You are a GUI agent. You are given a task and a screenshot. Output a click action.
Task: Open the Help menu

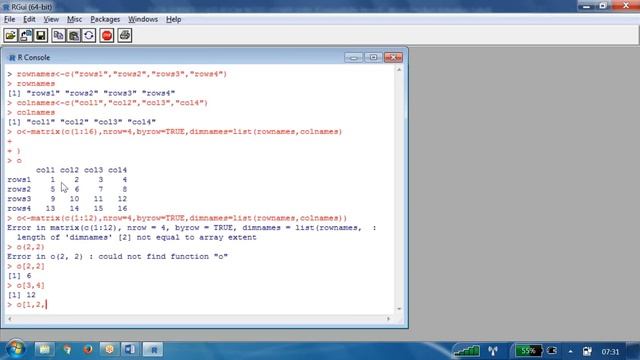coord(173,19)
